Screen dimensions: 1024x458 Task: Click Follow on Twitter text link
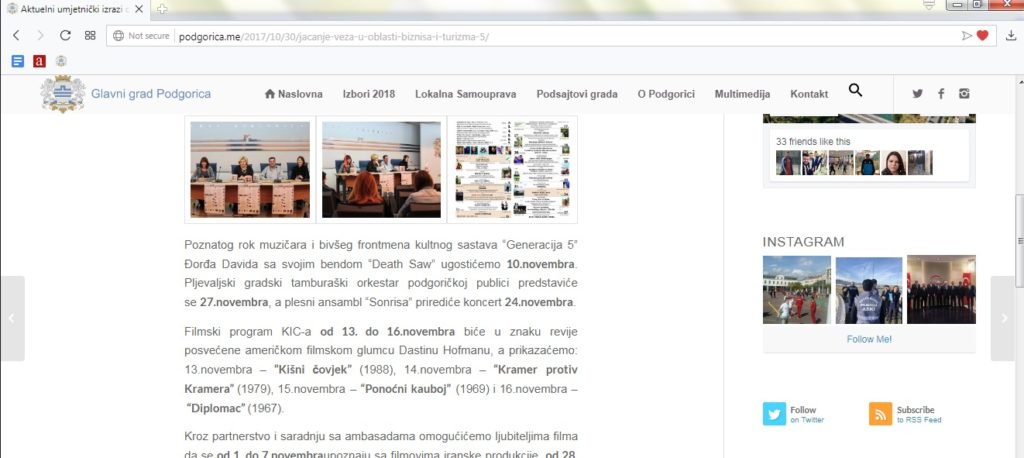click(807, 415)
